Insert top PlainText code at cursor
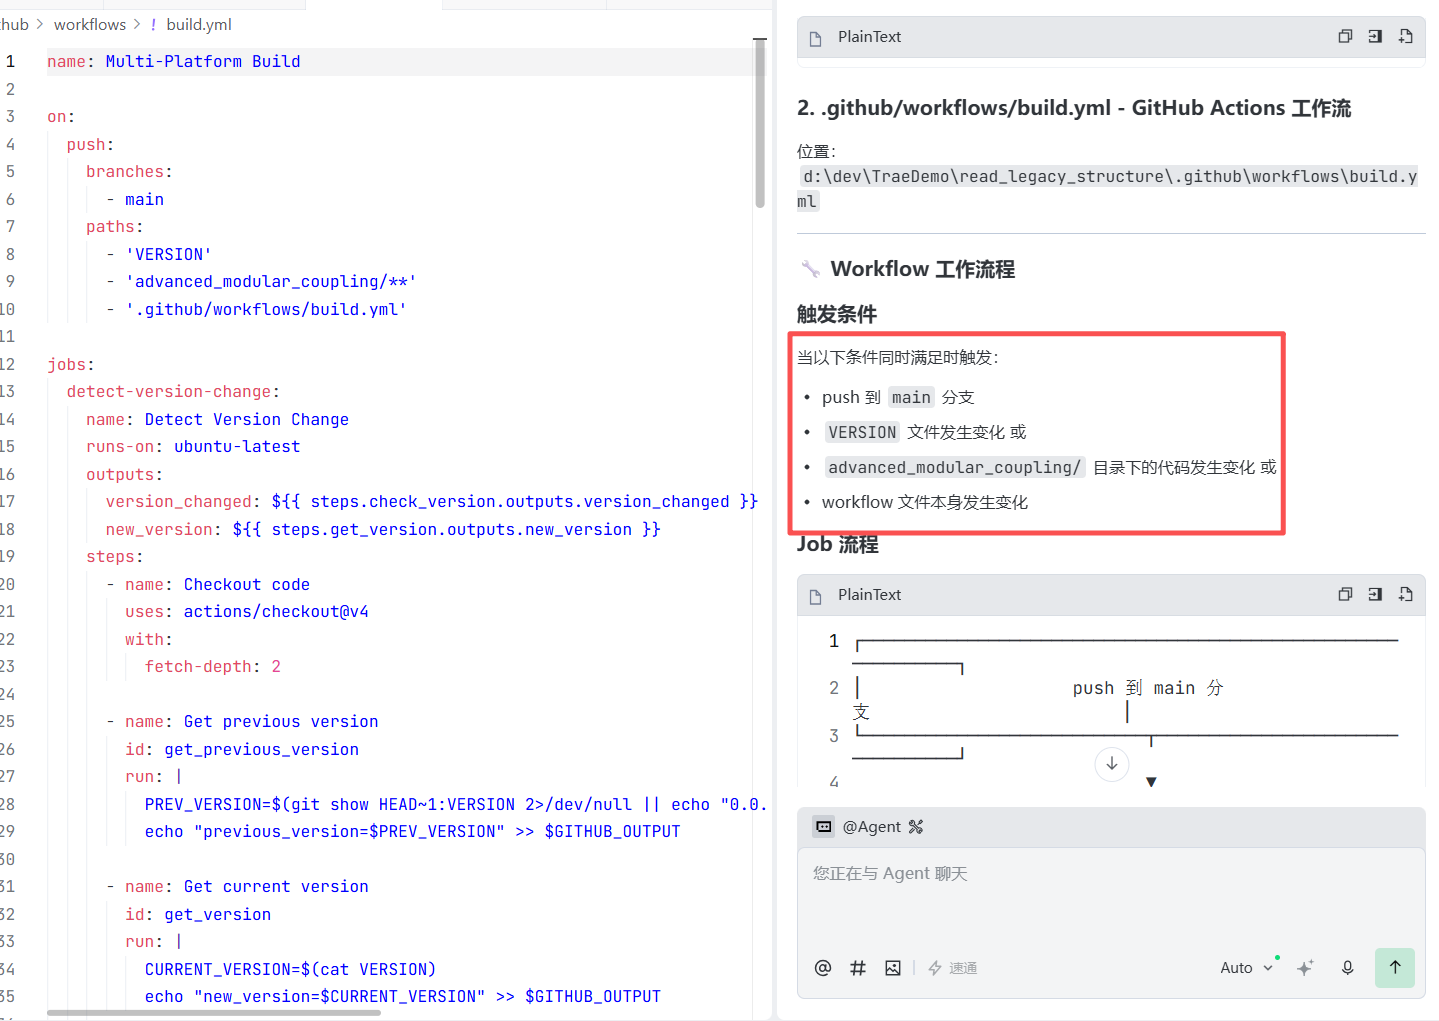Image resolution: width=1439 pixels, height=1021 pixels. [x=1375, y=36]
